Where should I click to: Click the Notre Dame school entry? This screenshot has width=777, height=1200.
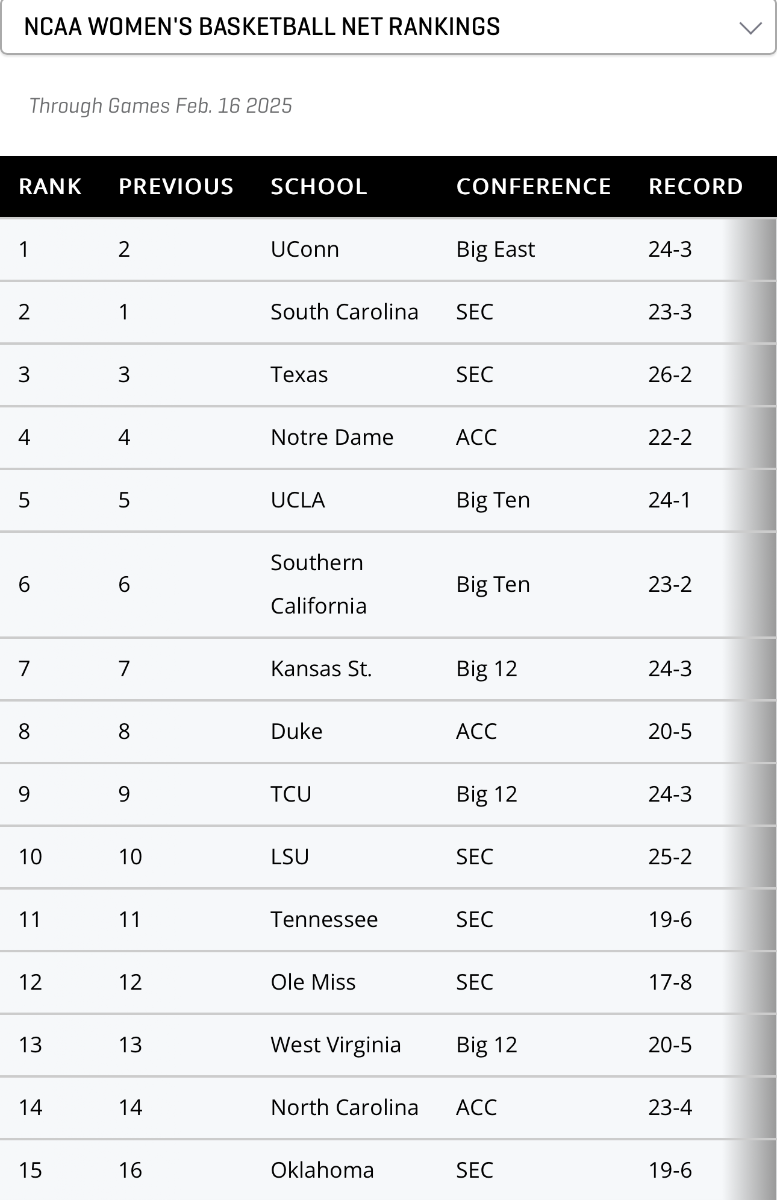click(x=332, y=438)
